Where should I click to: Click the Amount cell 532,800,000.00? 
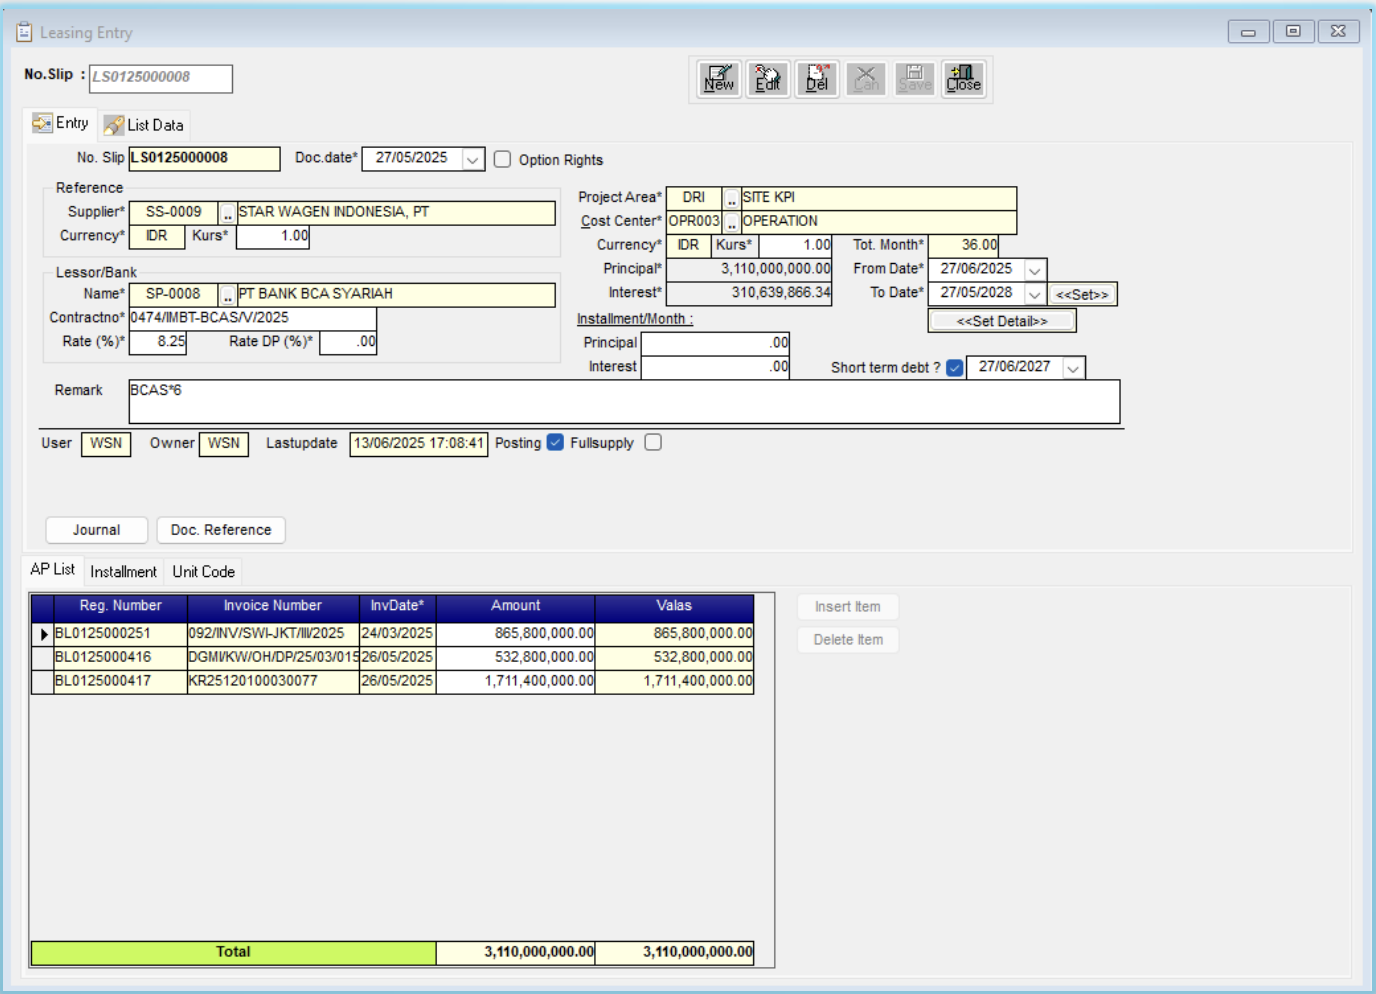click(x=516, y=658)
